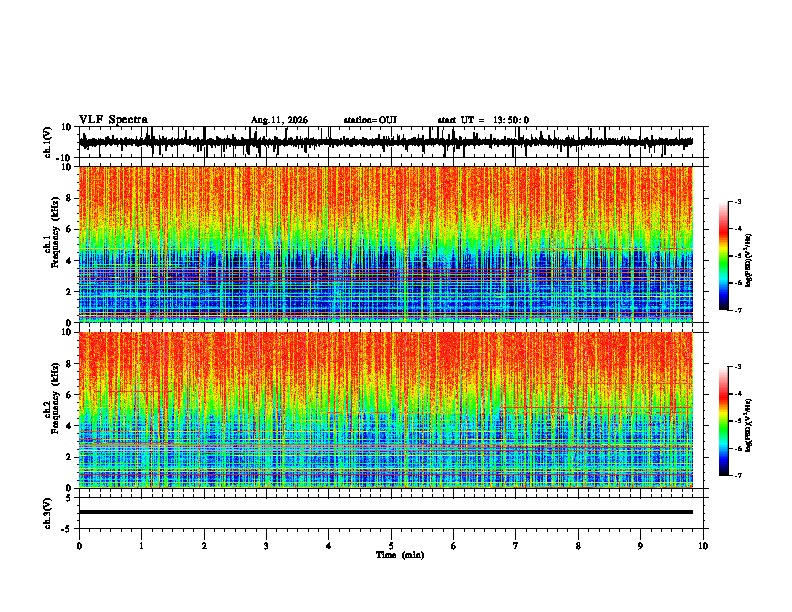Click the "ch.1(V)" axis label
792x612 pixels.
(48, 142)
